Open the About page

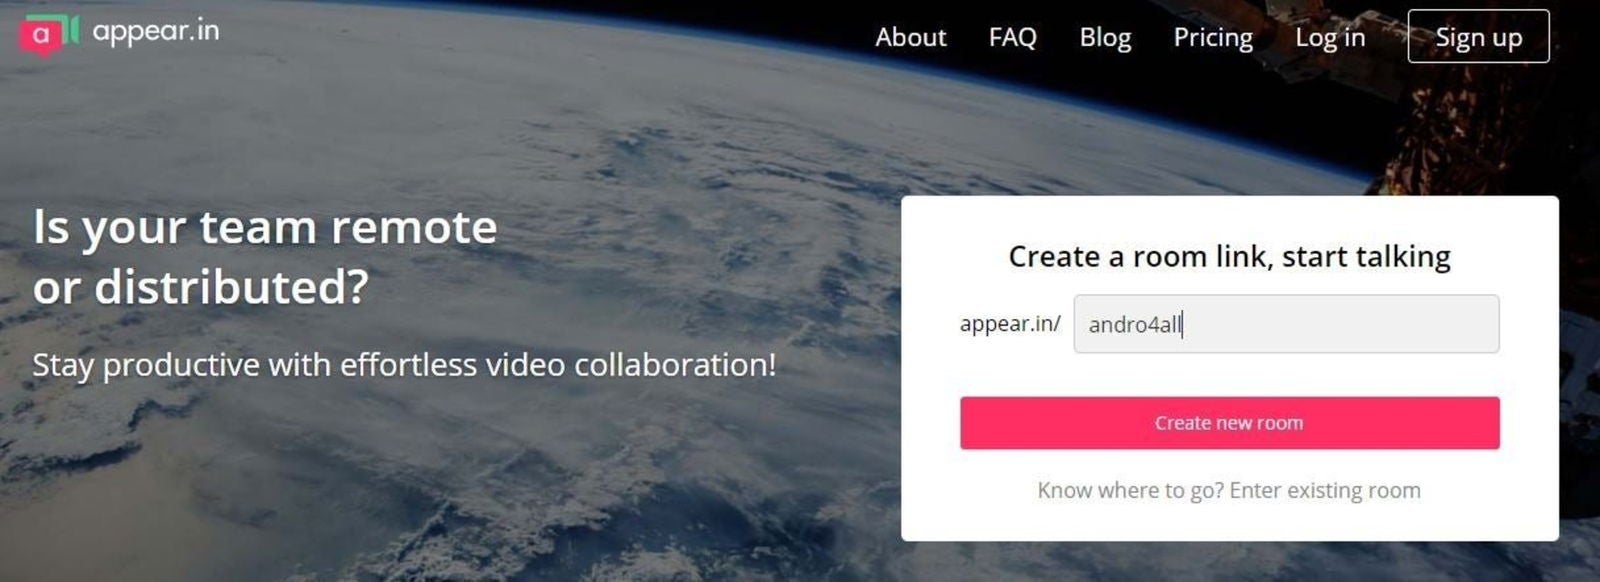[x=910, y=37]
